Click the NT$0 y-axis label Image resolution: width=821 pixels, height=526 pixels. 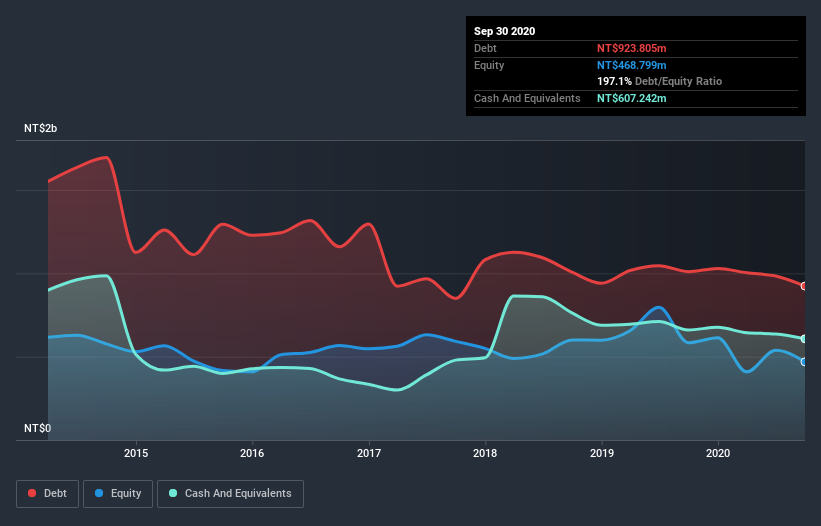coord(37,428)
